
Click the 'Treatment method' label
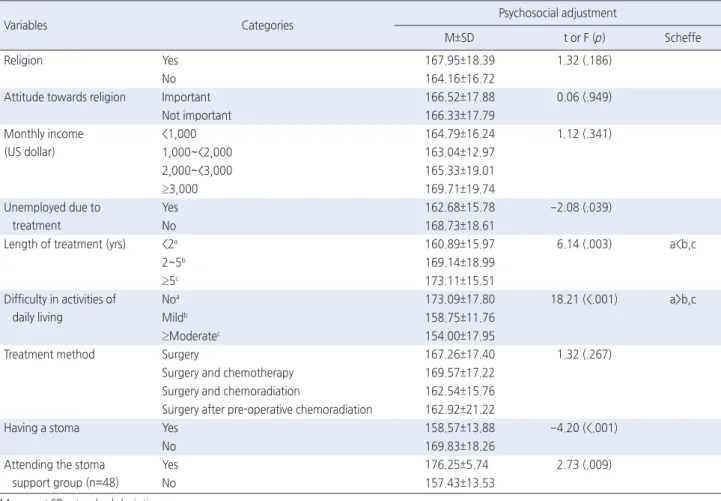(49, 354)
